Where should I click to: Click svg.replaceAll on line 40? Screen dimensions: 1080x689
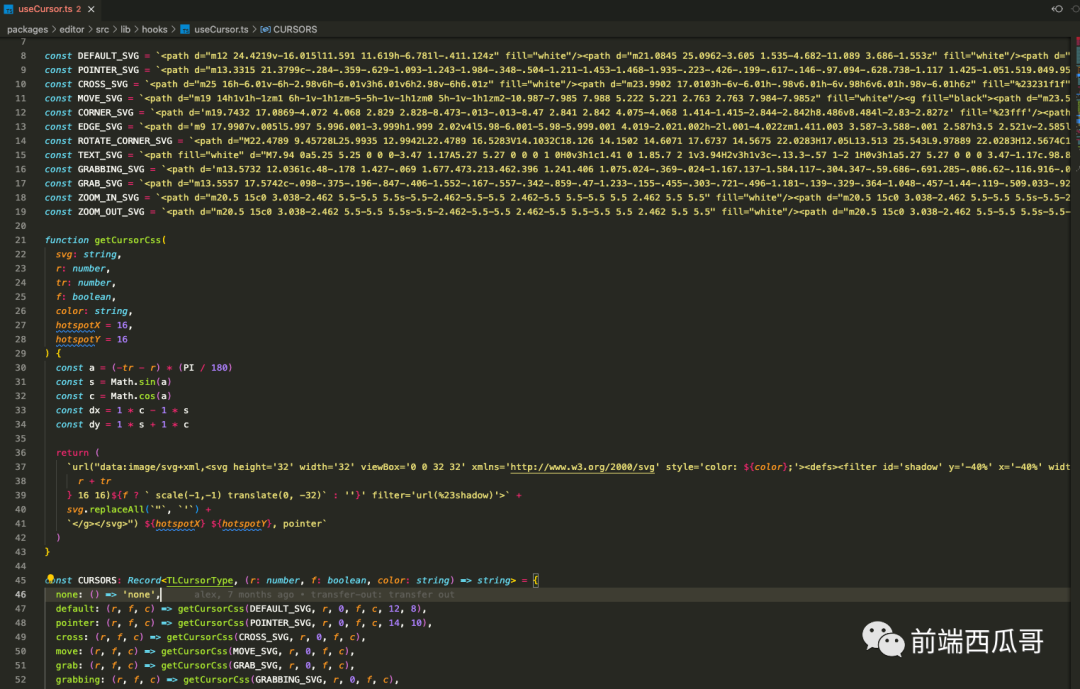click(105, 509)
